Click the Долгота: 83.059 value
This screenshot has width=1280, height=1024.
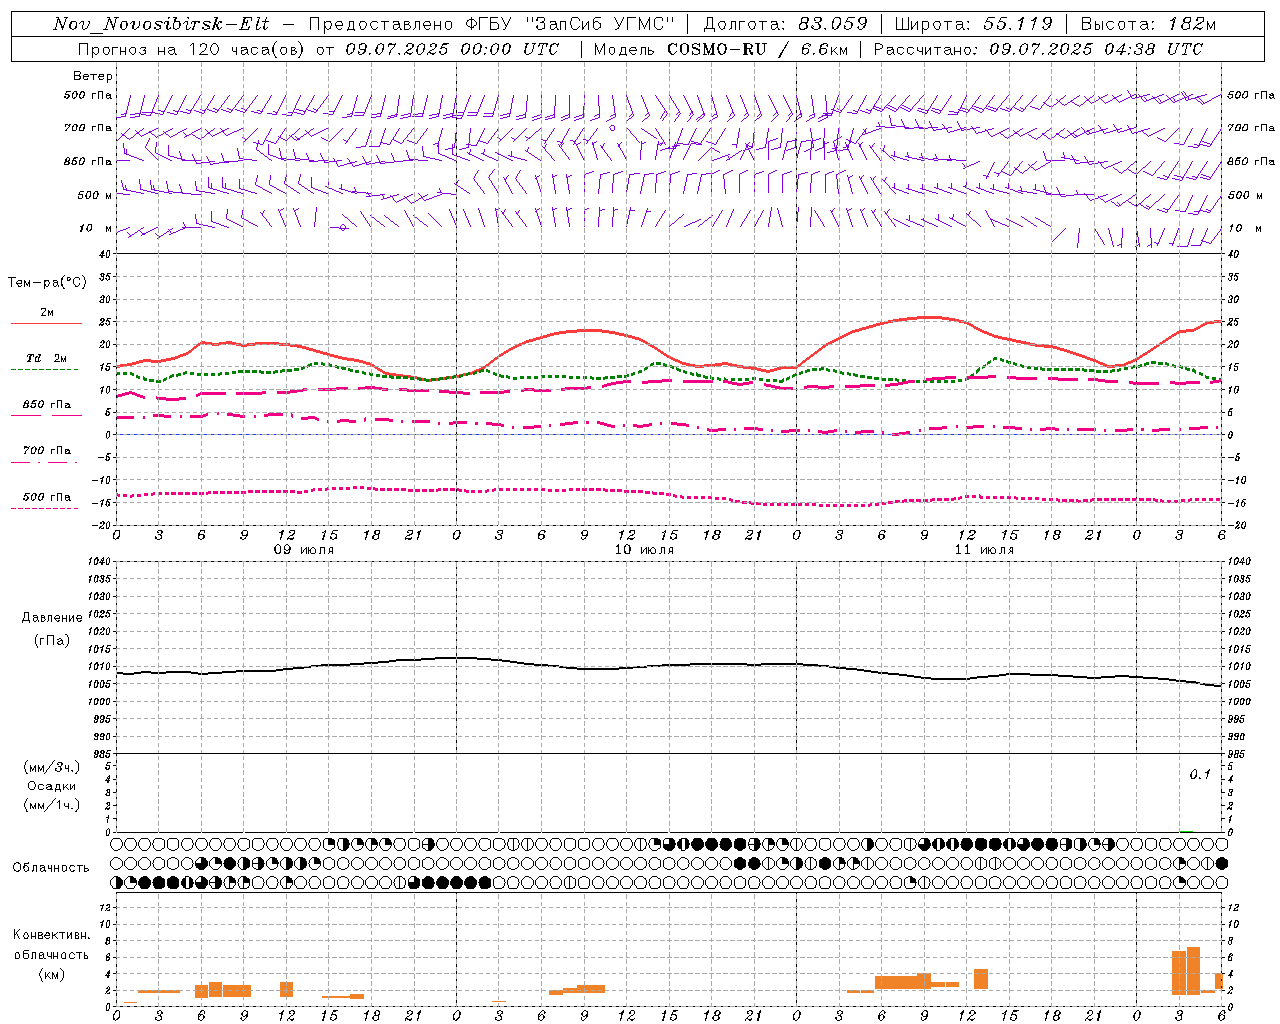[786, 24]
